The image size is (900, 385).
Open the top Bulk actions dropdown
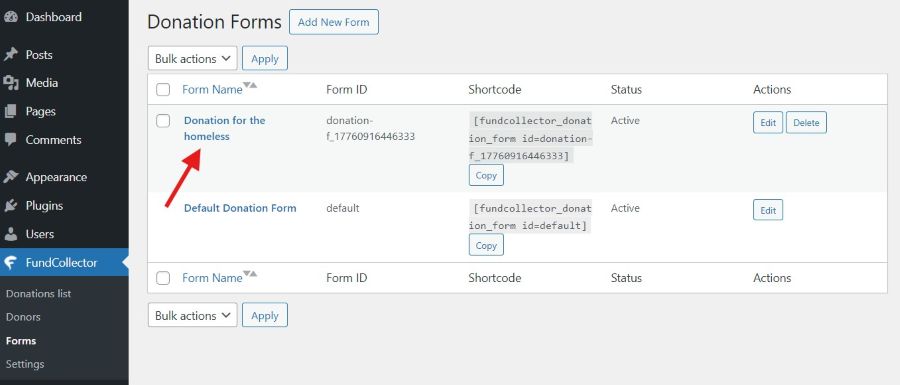tap(192, 59)
